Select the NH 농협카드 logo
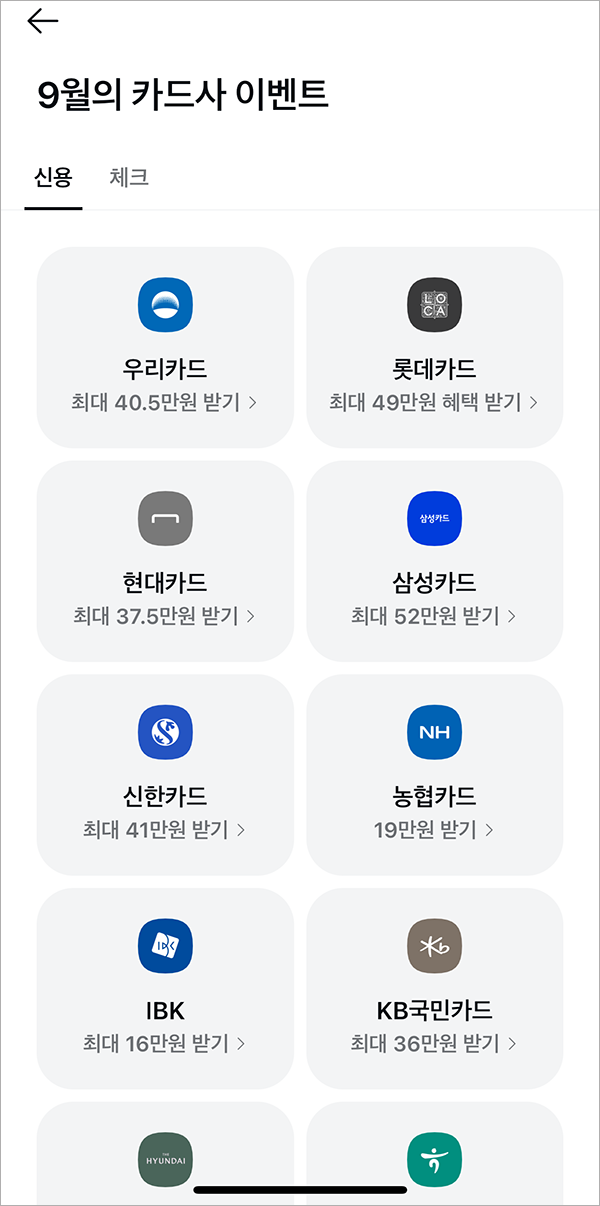 (x=435, y=731)
